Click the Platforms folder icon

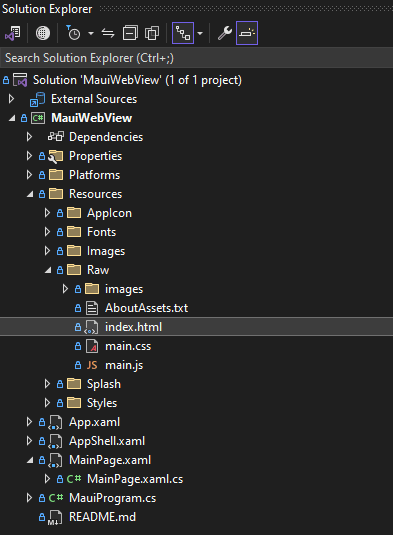(56, 175)
